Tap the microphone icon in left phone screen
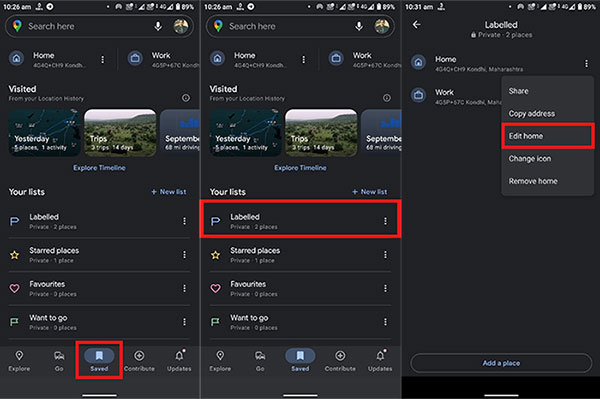 point(158,26)
